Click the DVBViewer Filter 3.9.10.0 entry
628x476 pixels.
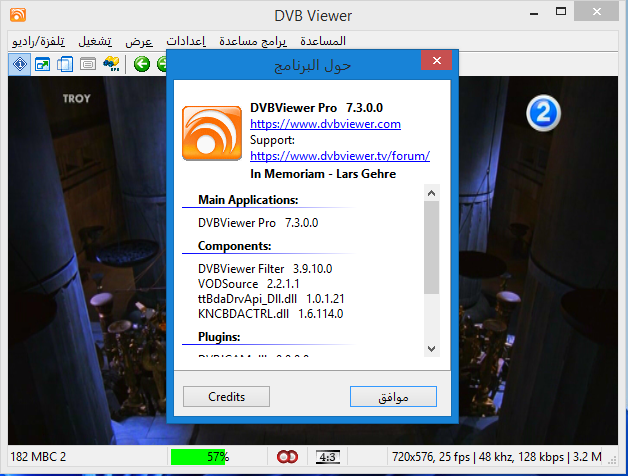click(265, 269)
